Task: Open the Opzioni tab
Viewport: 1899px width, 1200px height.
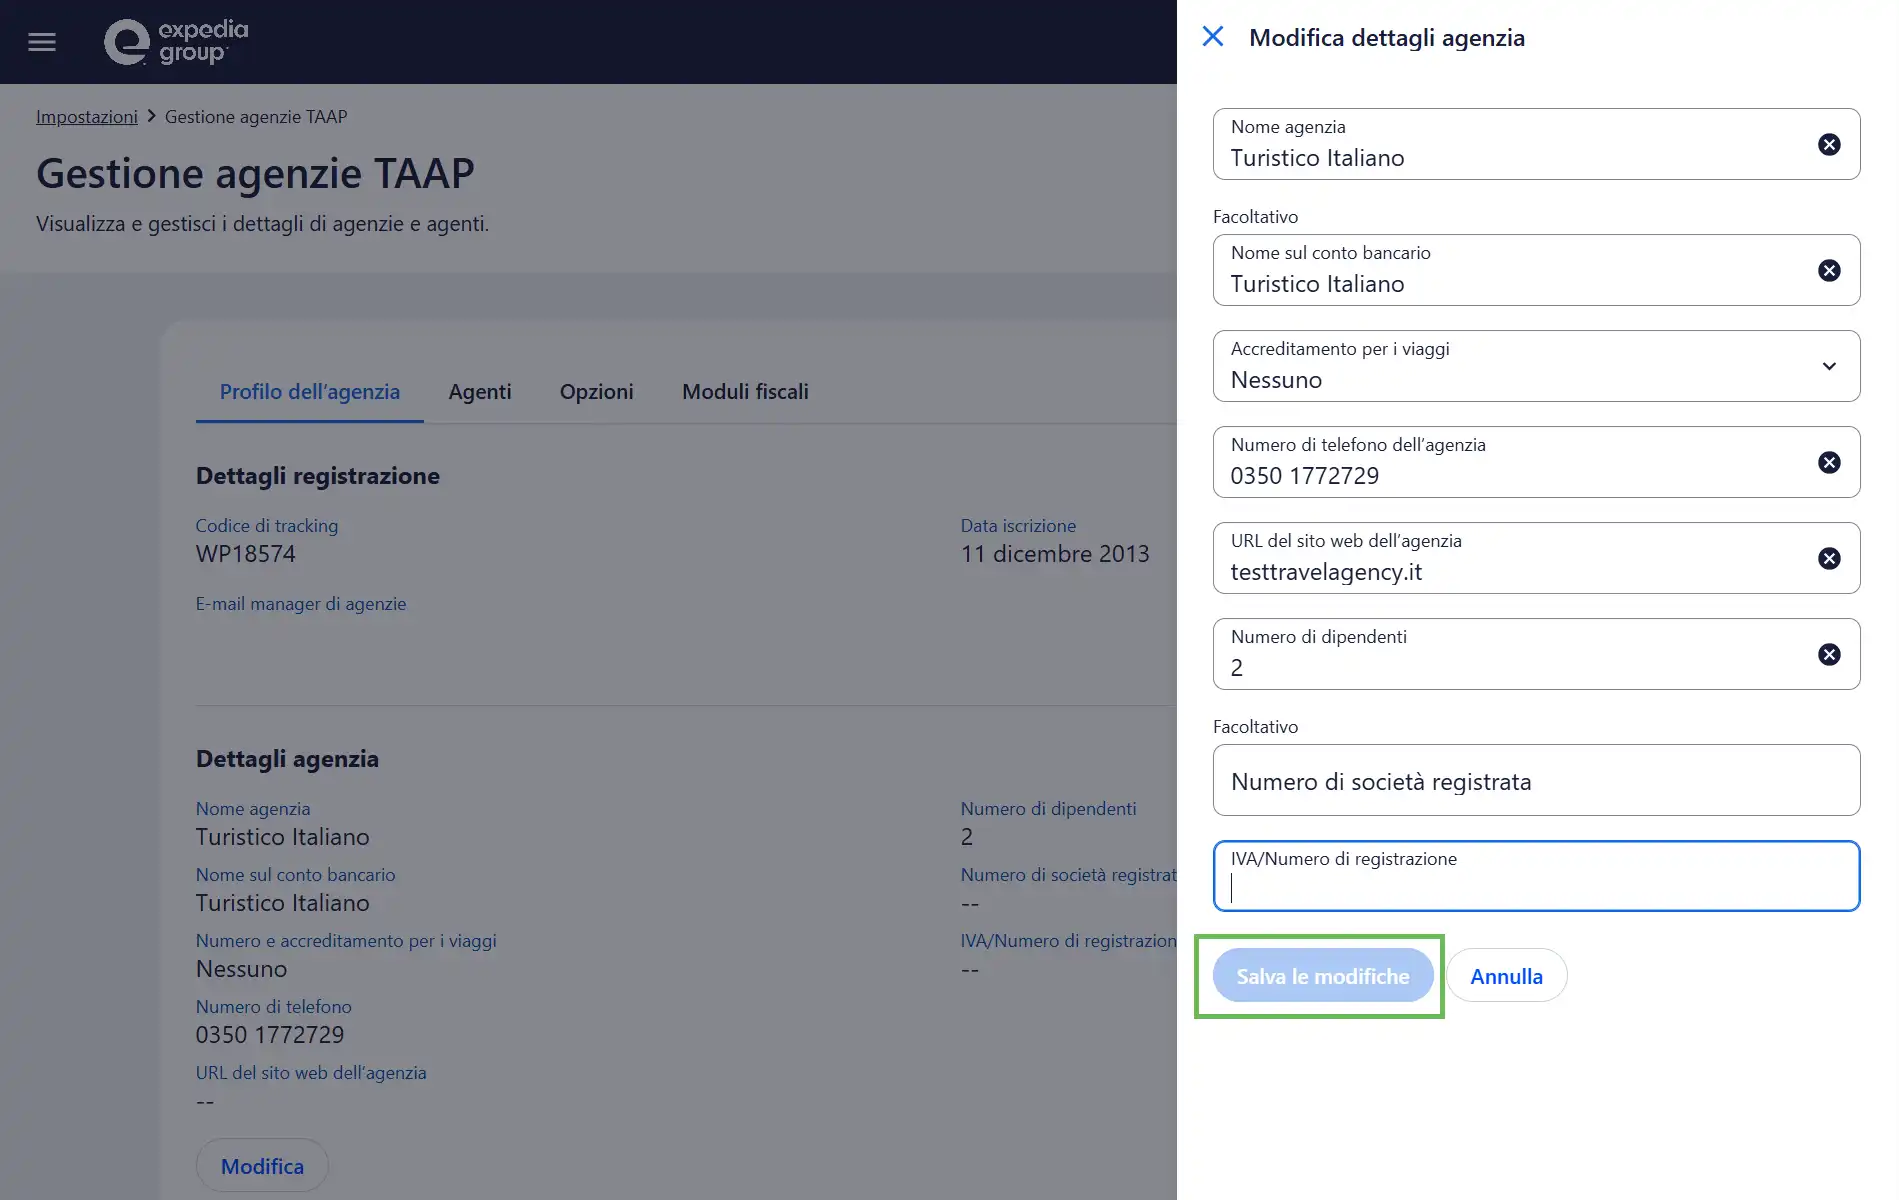Action: 596,392
